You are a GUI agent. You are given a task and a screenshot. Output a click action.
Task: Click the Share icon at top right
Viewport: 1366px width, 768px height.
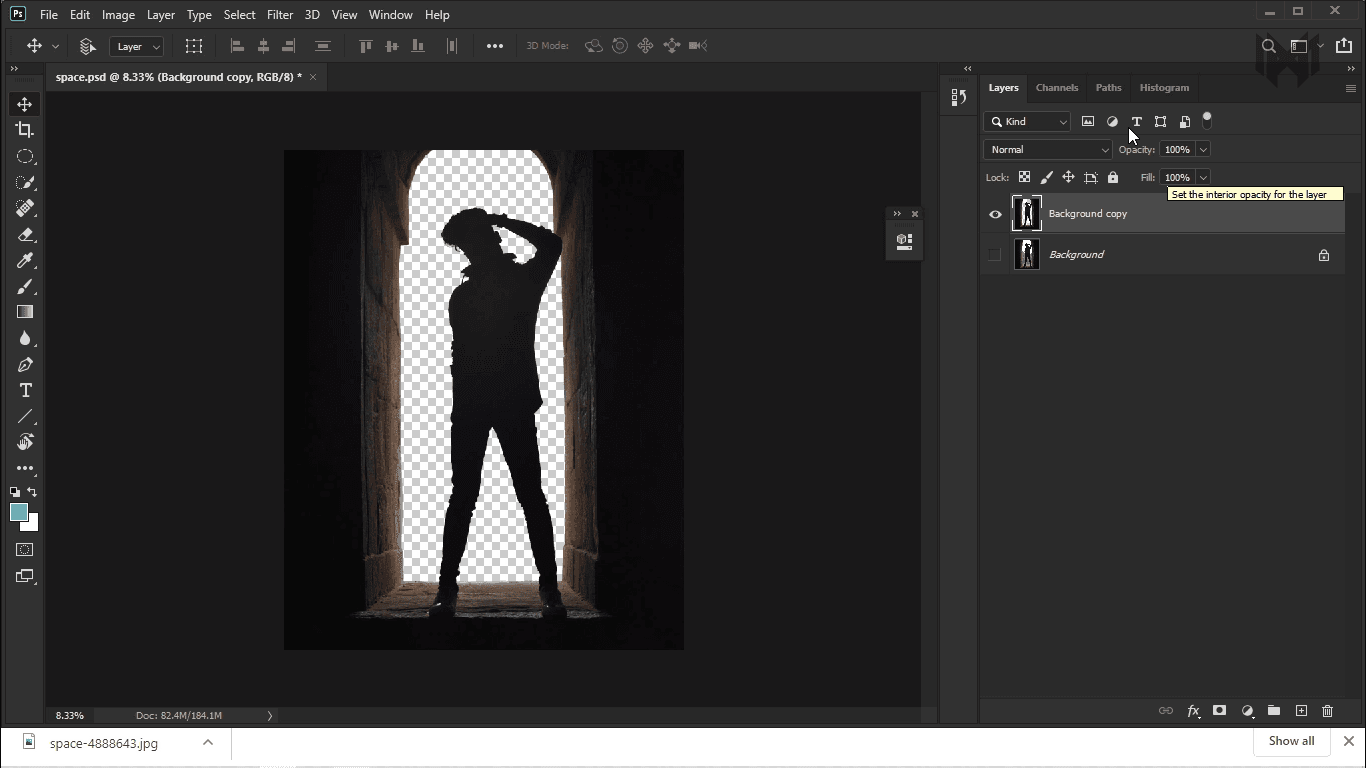pos(1343,46)
